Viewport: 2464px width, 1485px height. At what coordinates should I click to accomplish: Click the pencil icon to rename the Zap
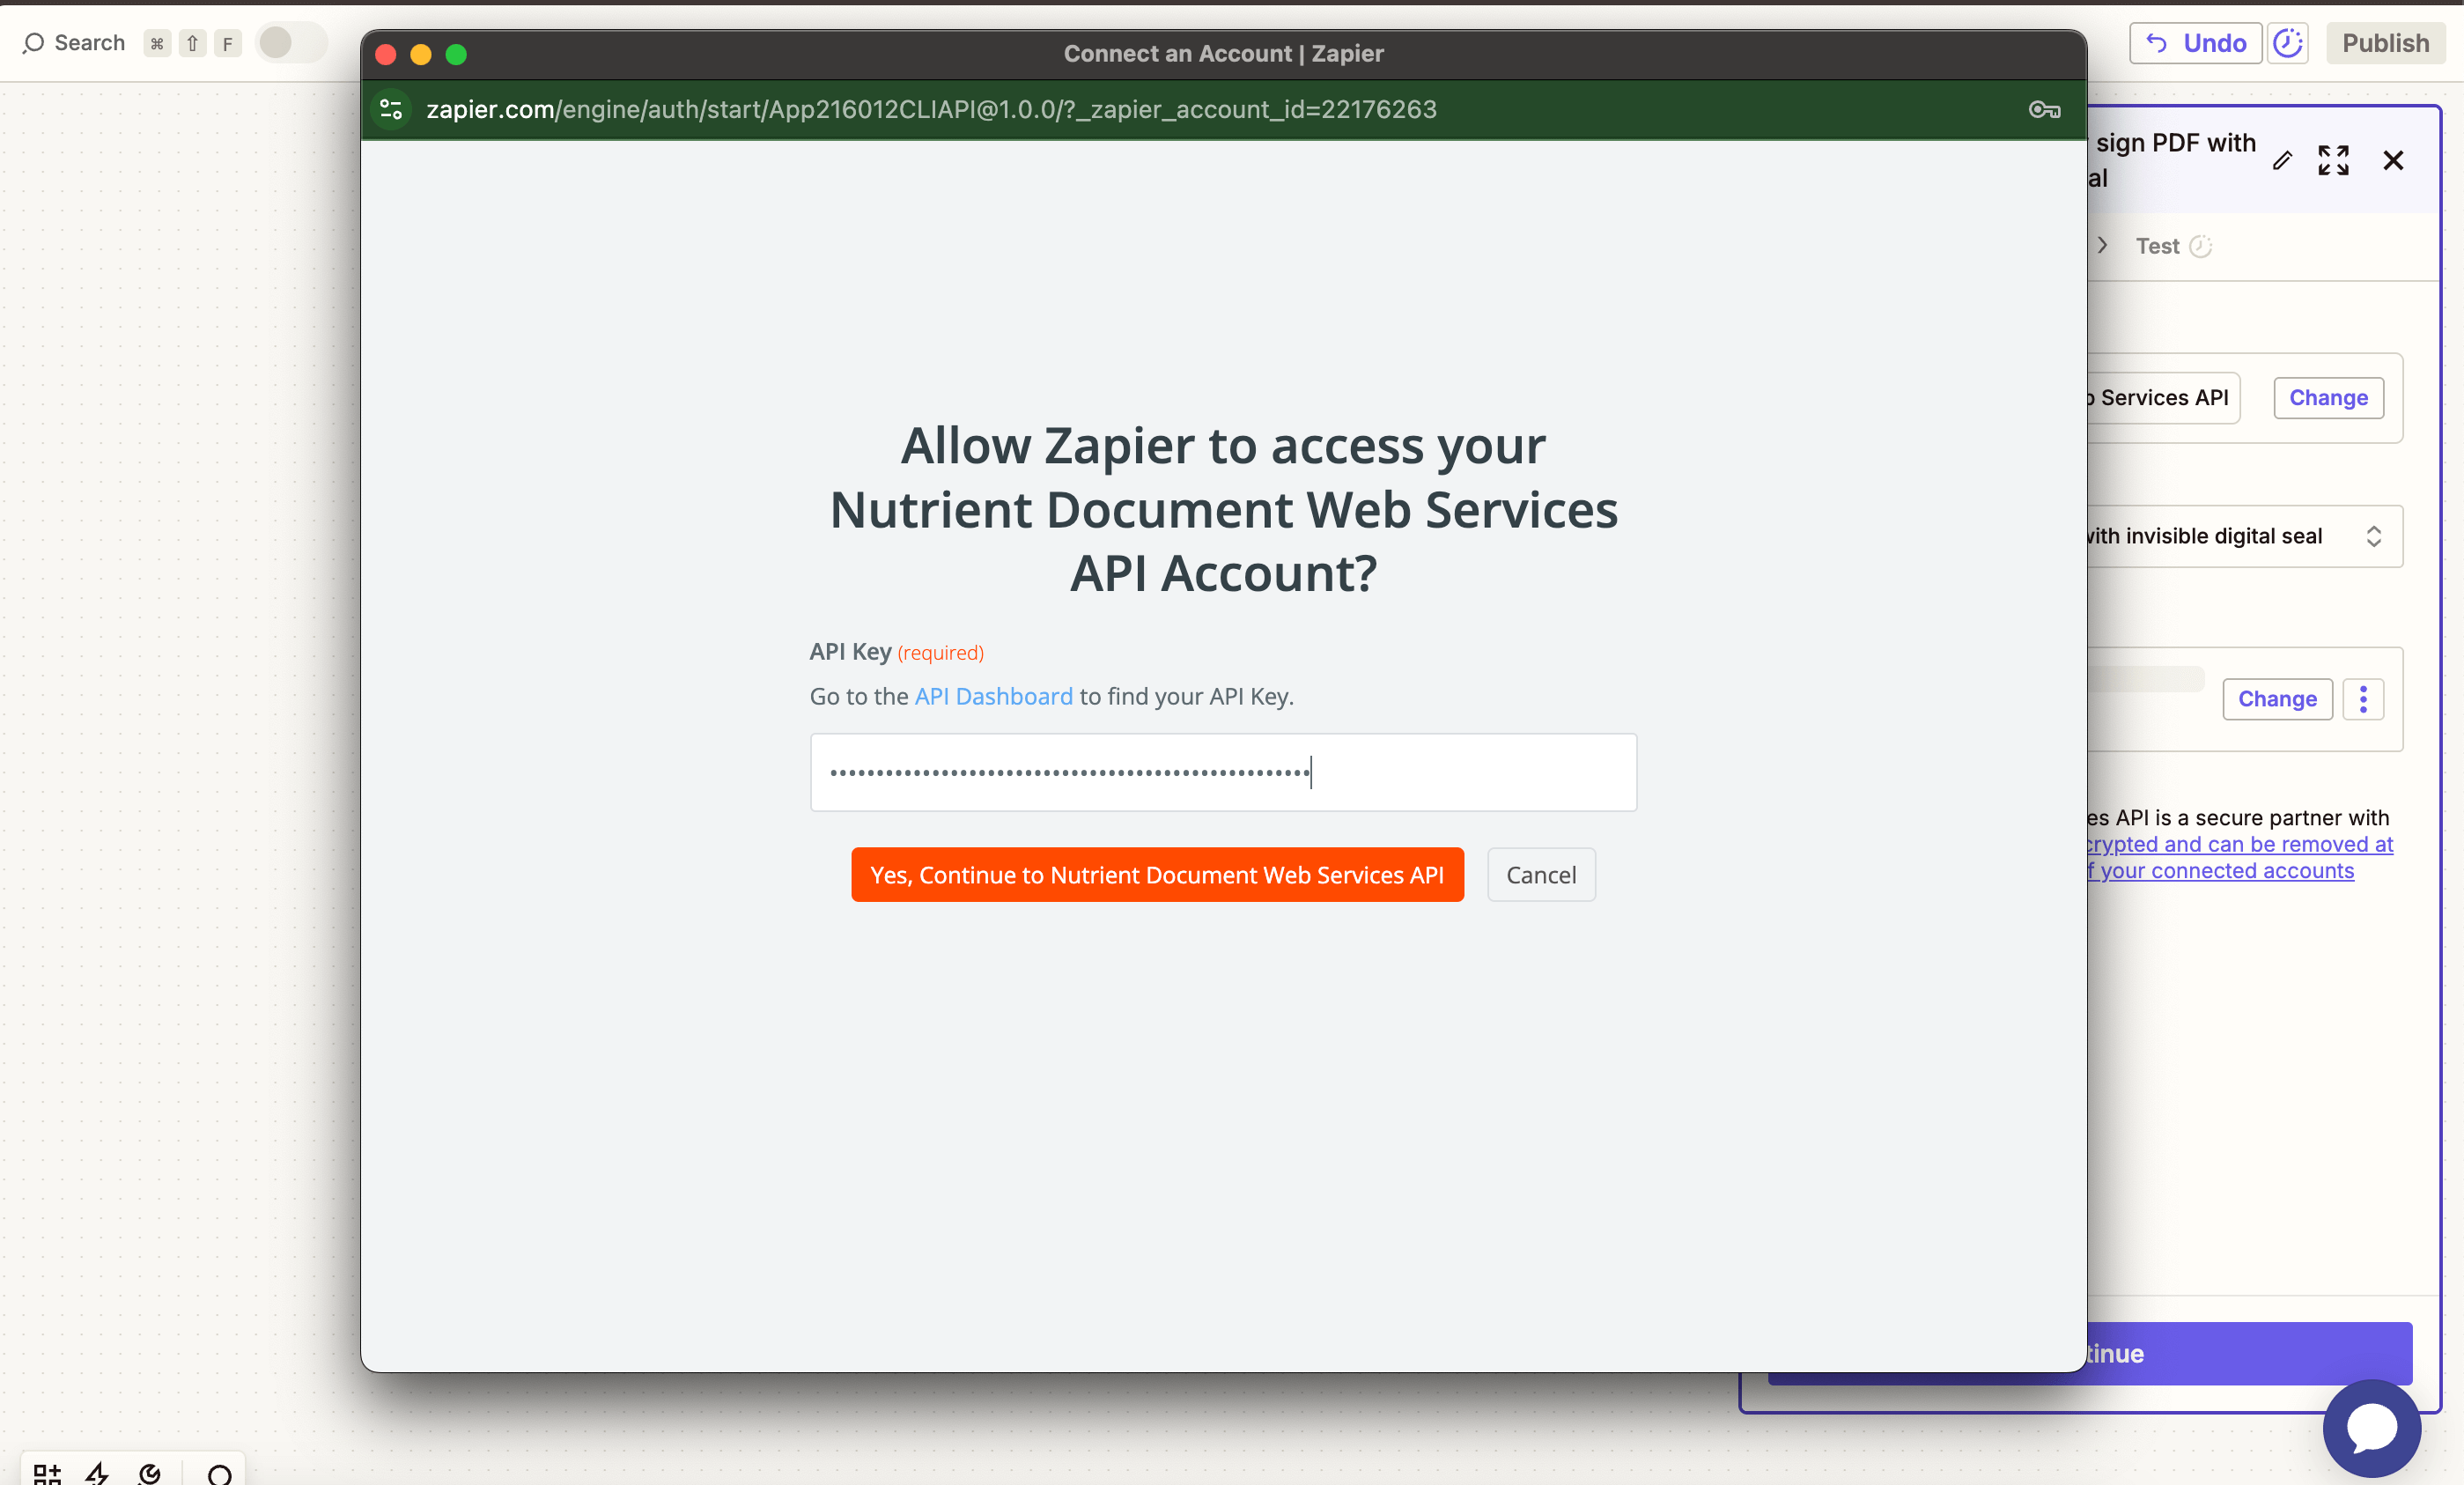point(2284,160)
